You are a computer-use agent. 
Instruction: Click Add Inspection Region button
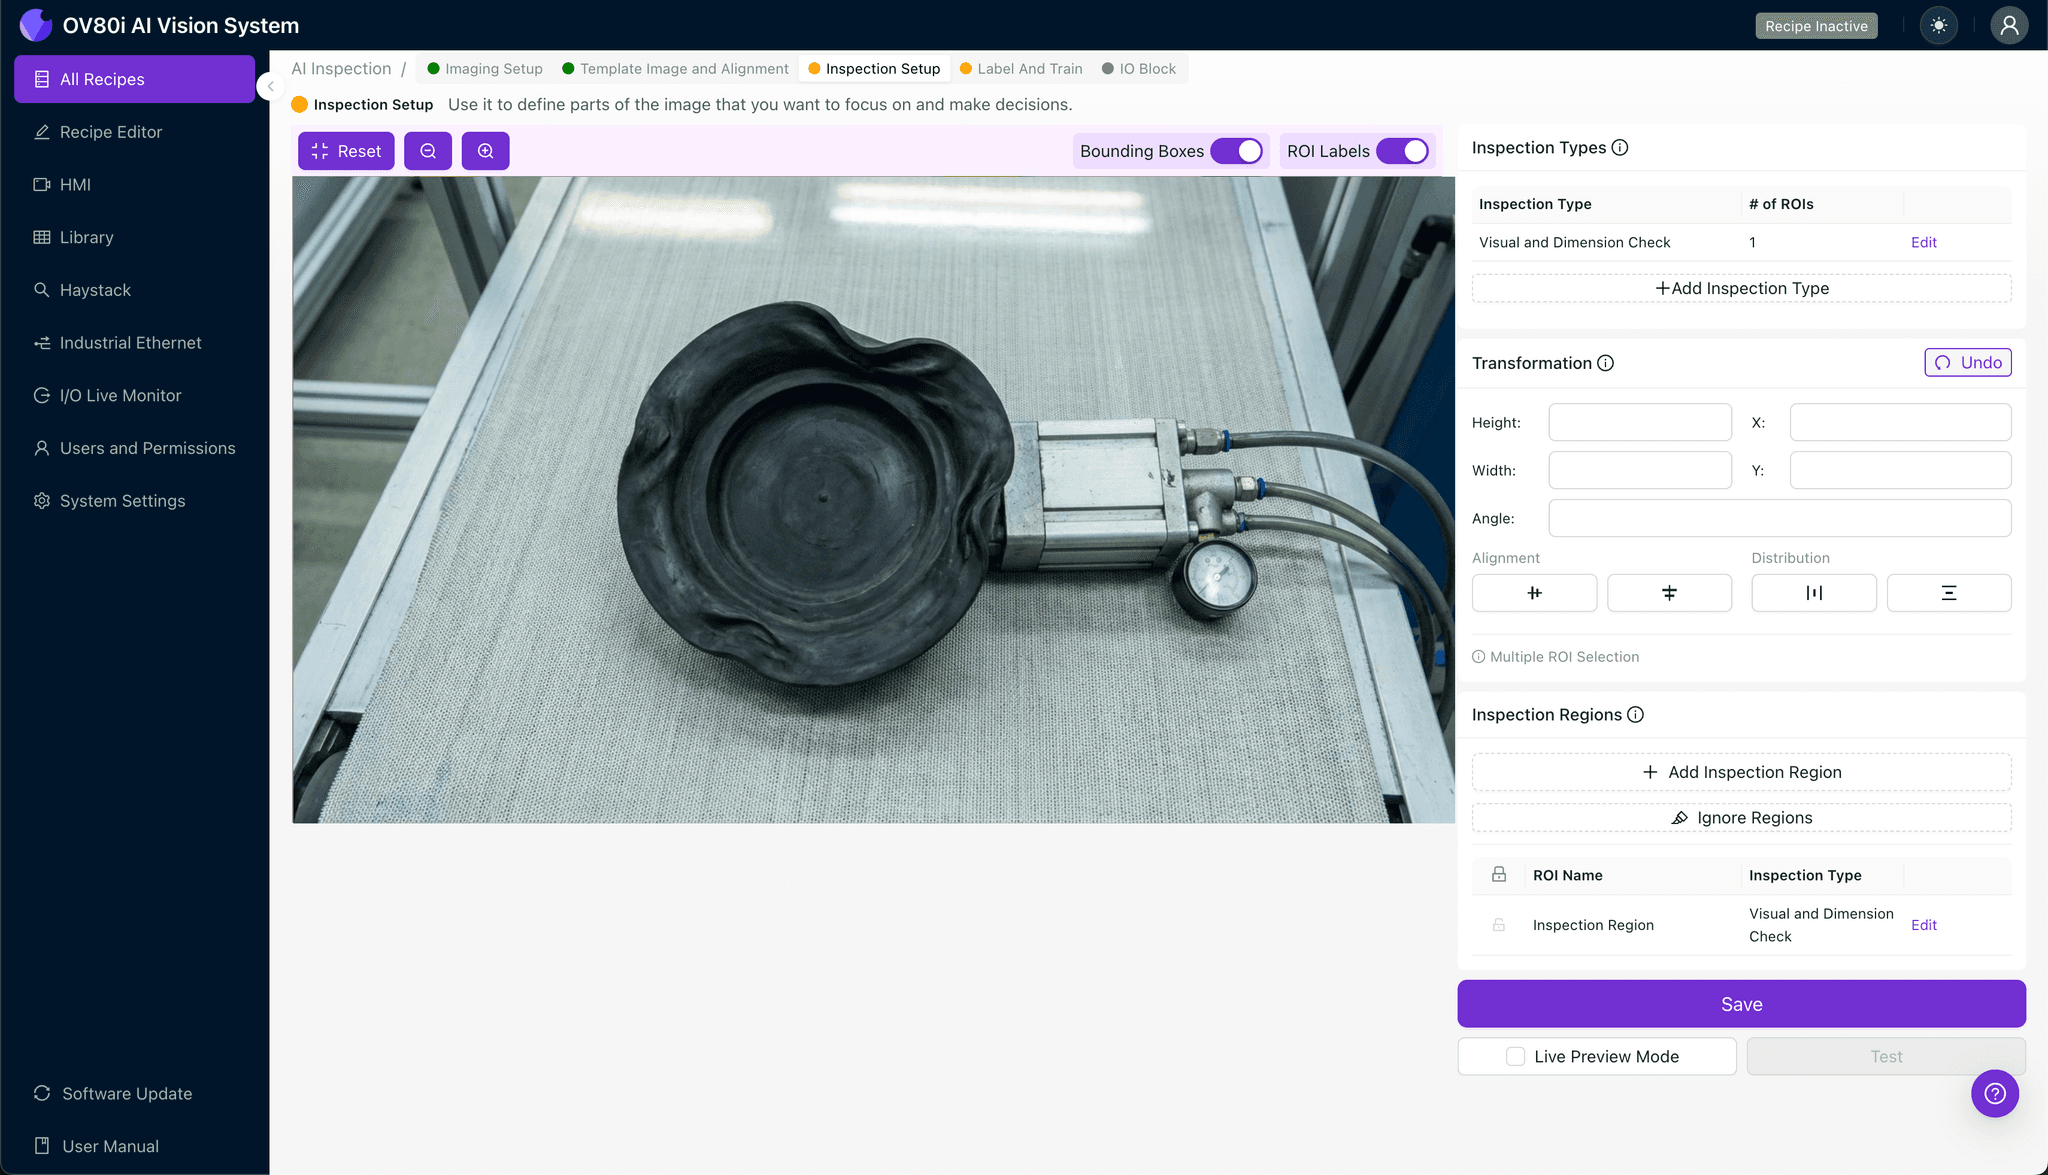point(1741,772)
